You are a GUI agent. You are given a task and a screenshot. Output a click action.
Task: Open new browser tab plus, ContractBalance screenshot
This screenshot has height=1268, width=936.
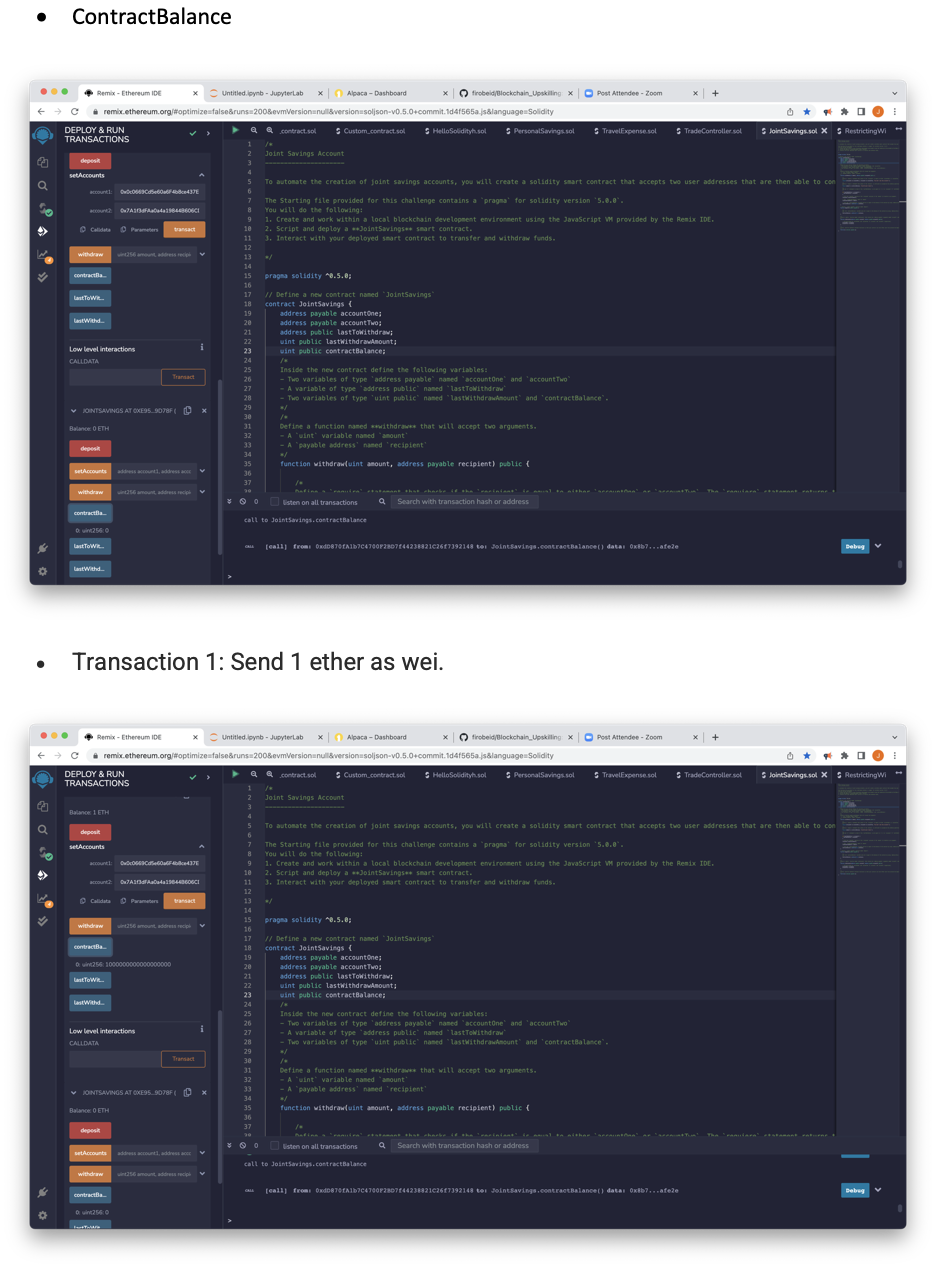[x=715, y=93]
